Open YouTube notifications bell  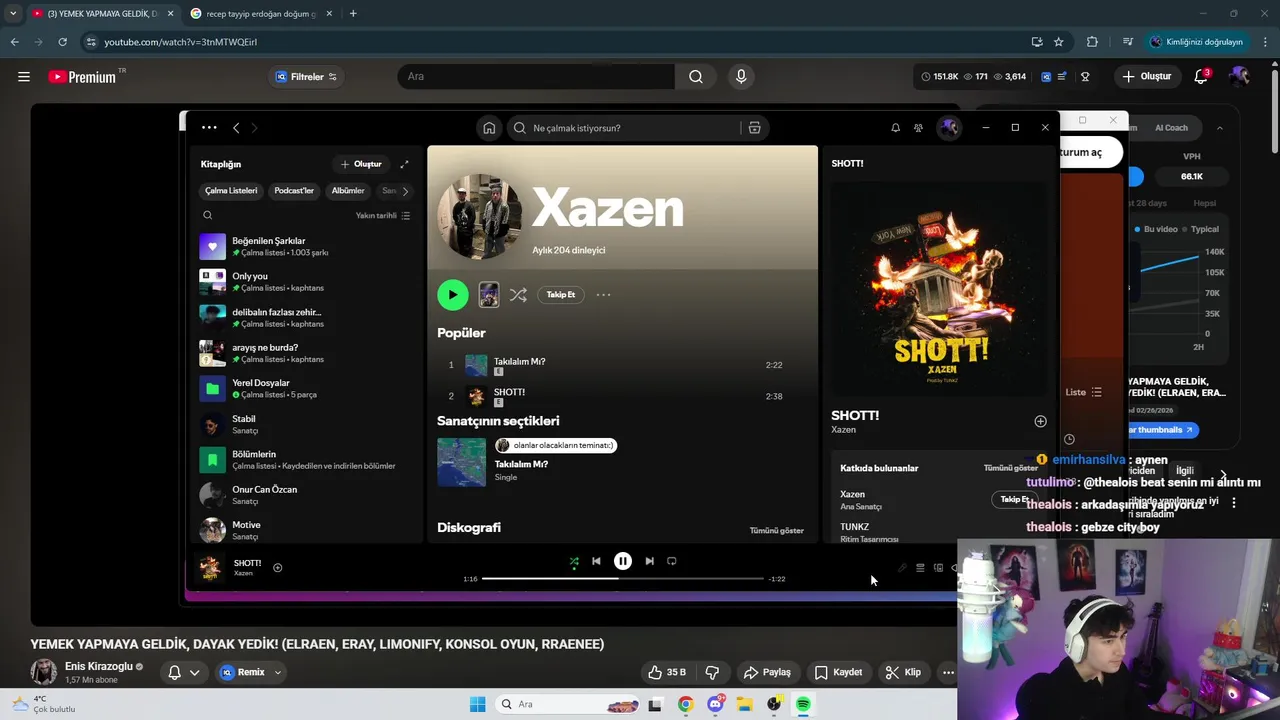(x=1201, y=77)
